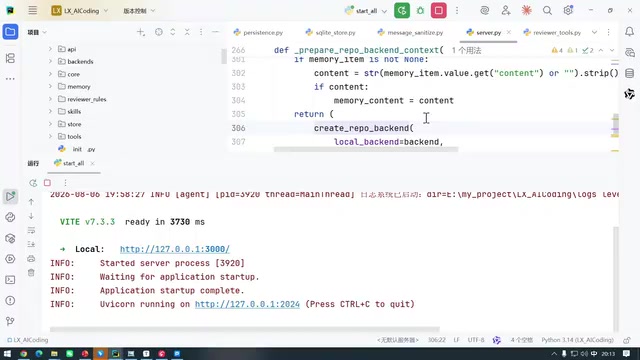This screenshot has height=360, width=640.
Task: Open the main hamburger menu
Action: [33, 11]
